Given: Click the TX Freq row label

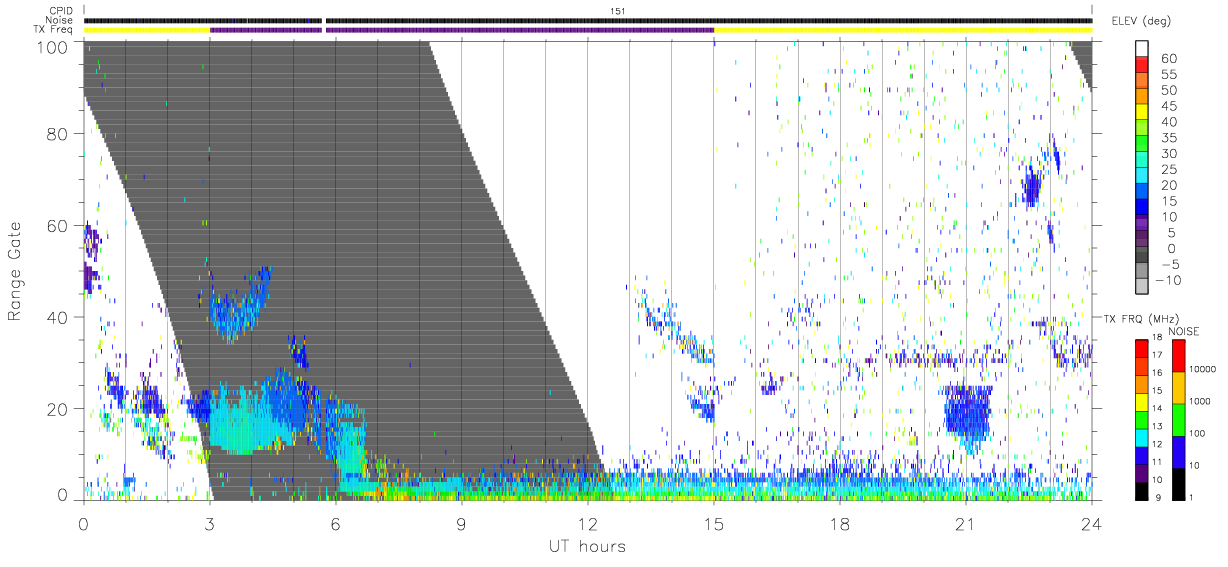Looking at the screenshot, I should coord(54,30).
